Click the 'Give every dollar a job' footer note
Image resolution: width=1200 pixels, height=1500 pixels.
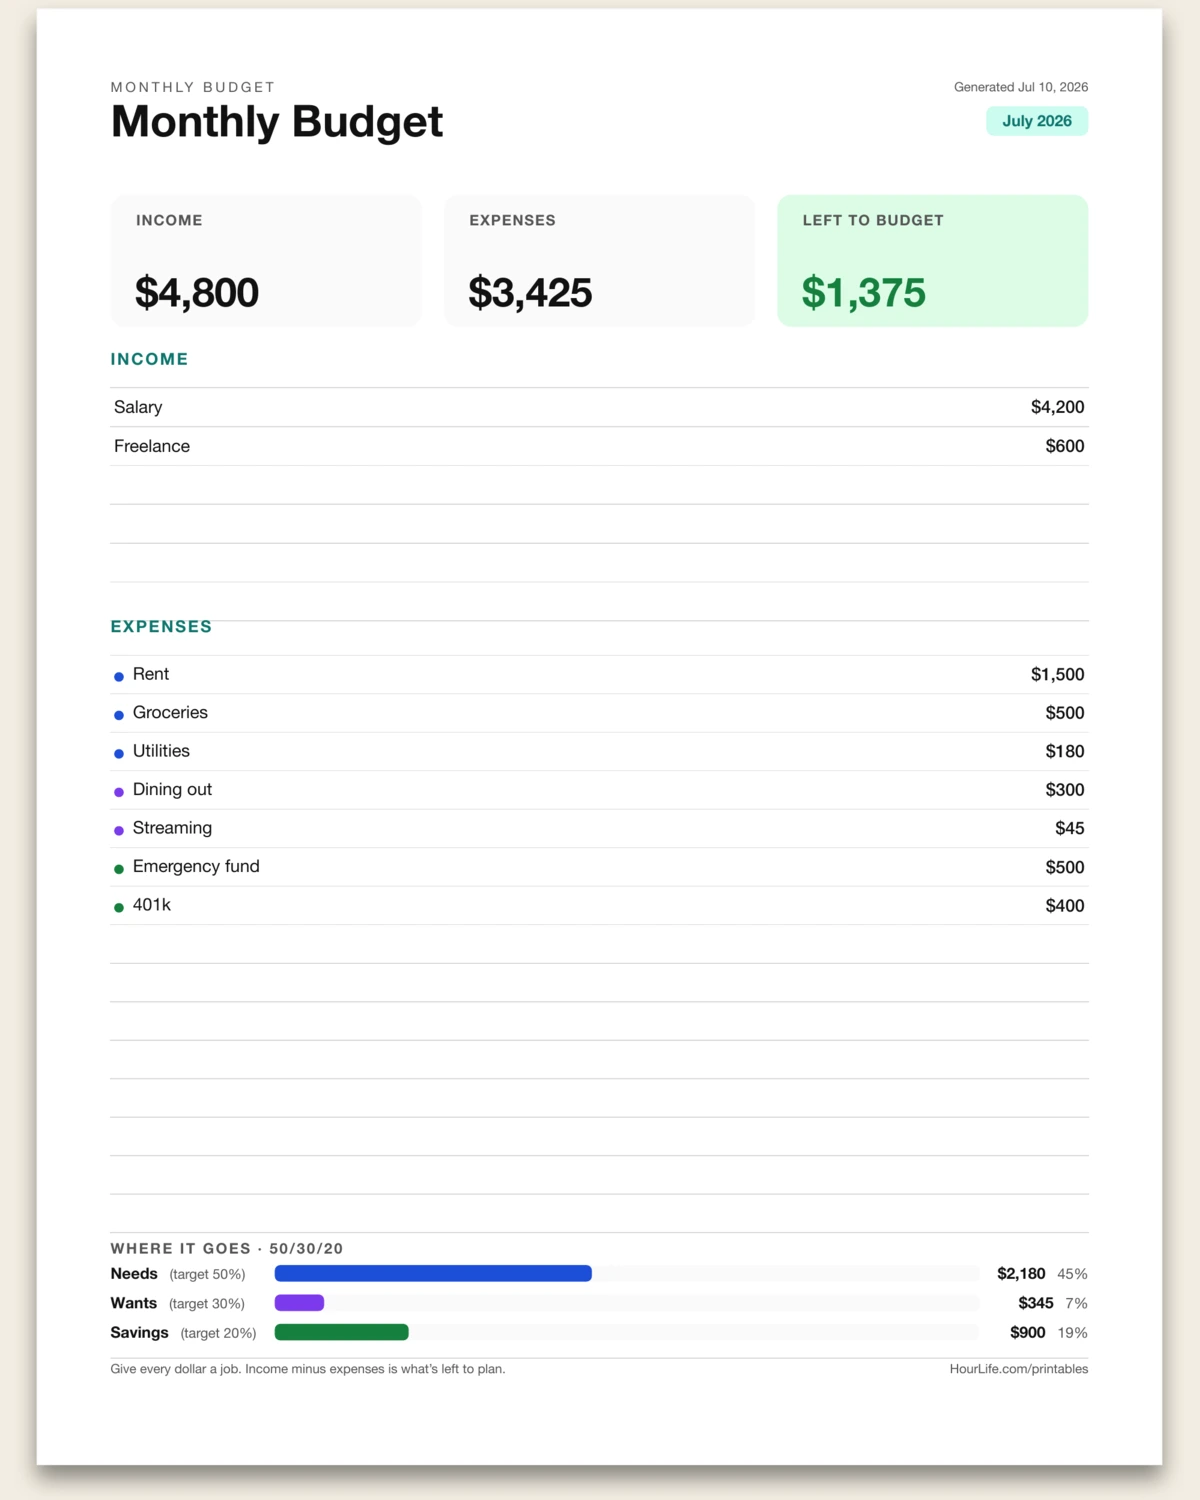pyautogui.click(x=308, y=1369)
